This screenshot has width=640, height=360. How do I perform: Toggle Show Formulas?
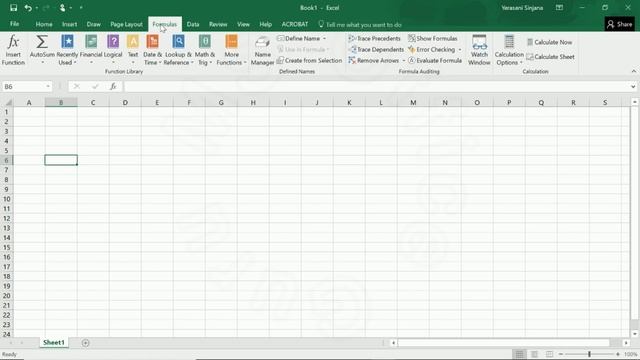433,38
